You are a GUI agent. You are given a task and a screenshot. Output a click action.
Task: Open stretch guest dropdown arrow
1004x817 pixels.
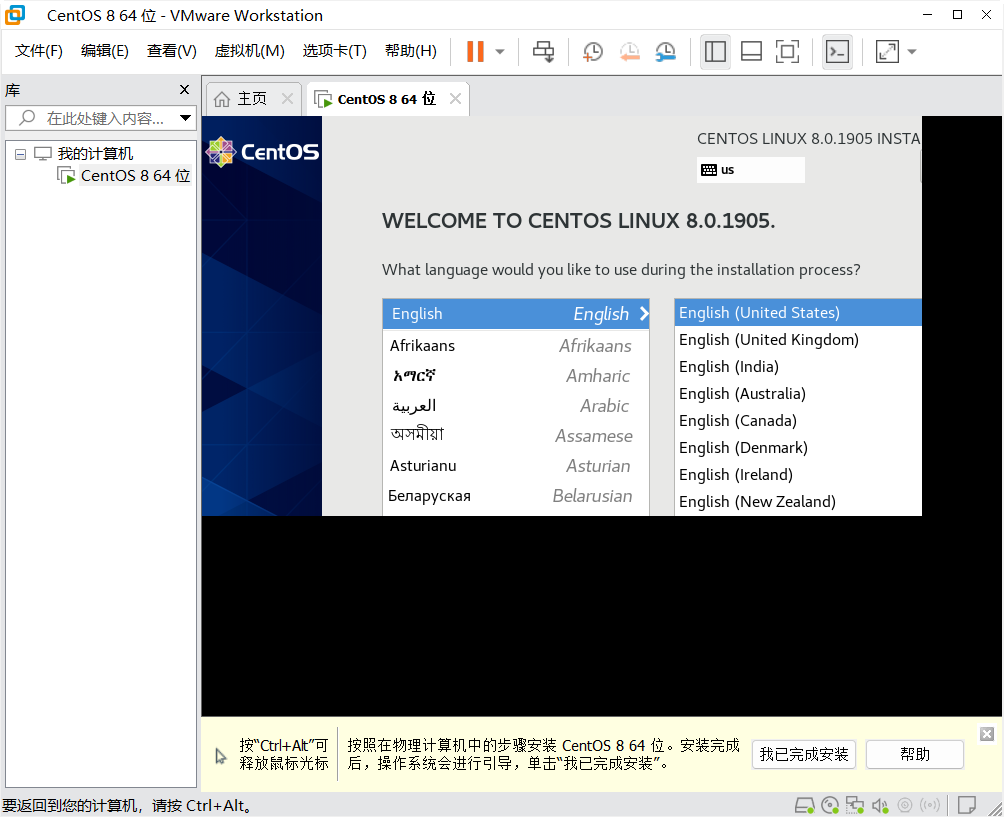click(x=912, y=52)
